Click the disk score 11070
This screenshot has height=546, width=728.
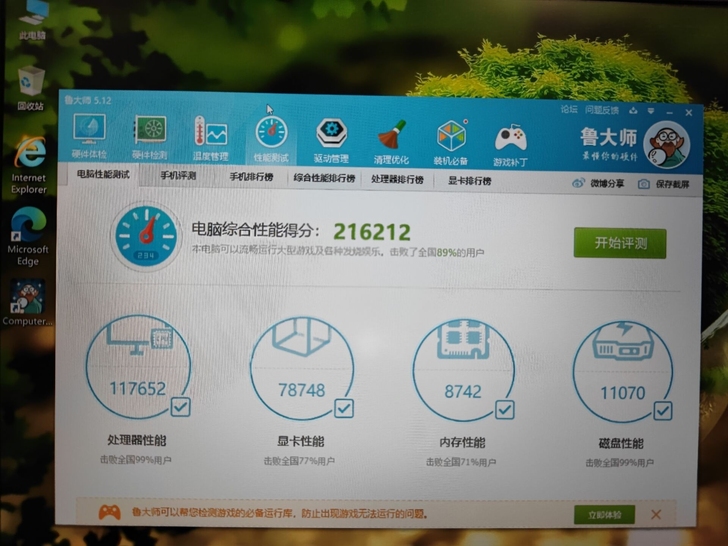[x=623, y=393]
